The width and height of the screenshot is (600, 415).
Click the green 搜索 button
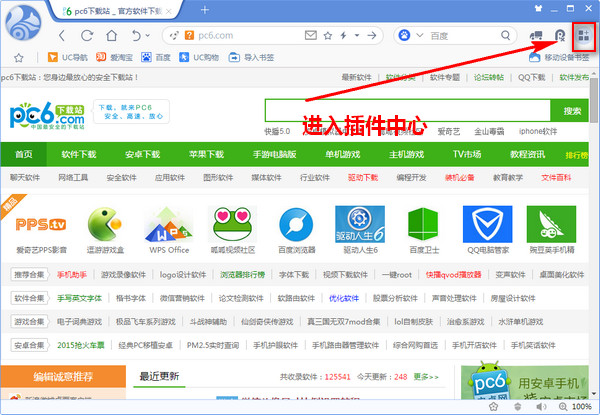pyautogui.click(x=569, y=111)
